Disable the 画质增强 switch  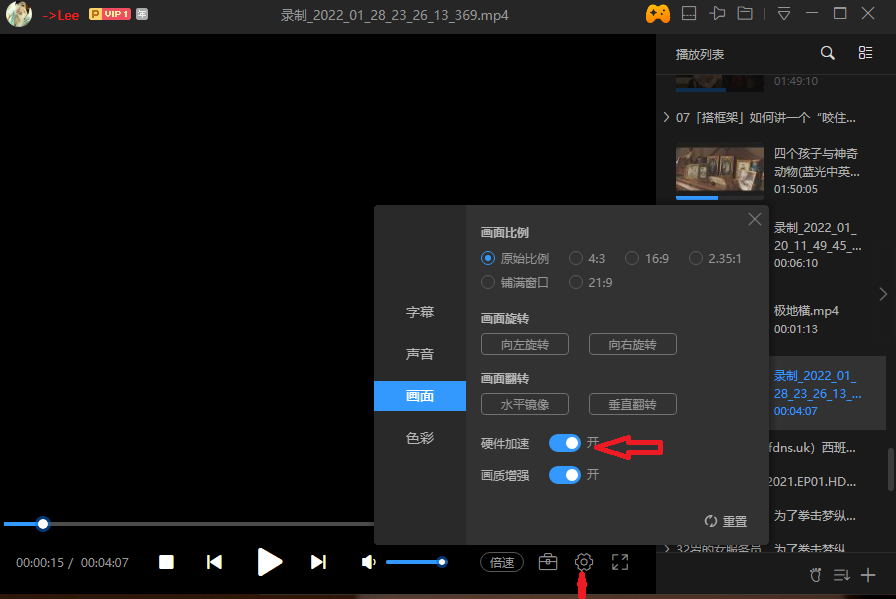[565, 475]
